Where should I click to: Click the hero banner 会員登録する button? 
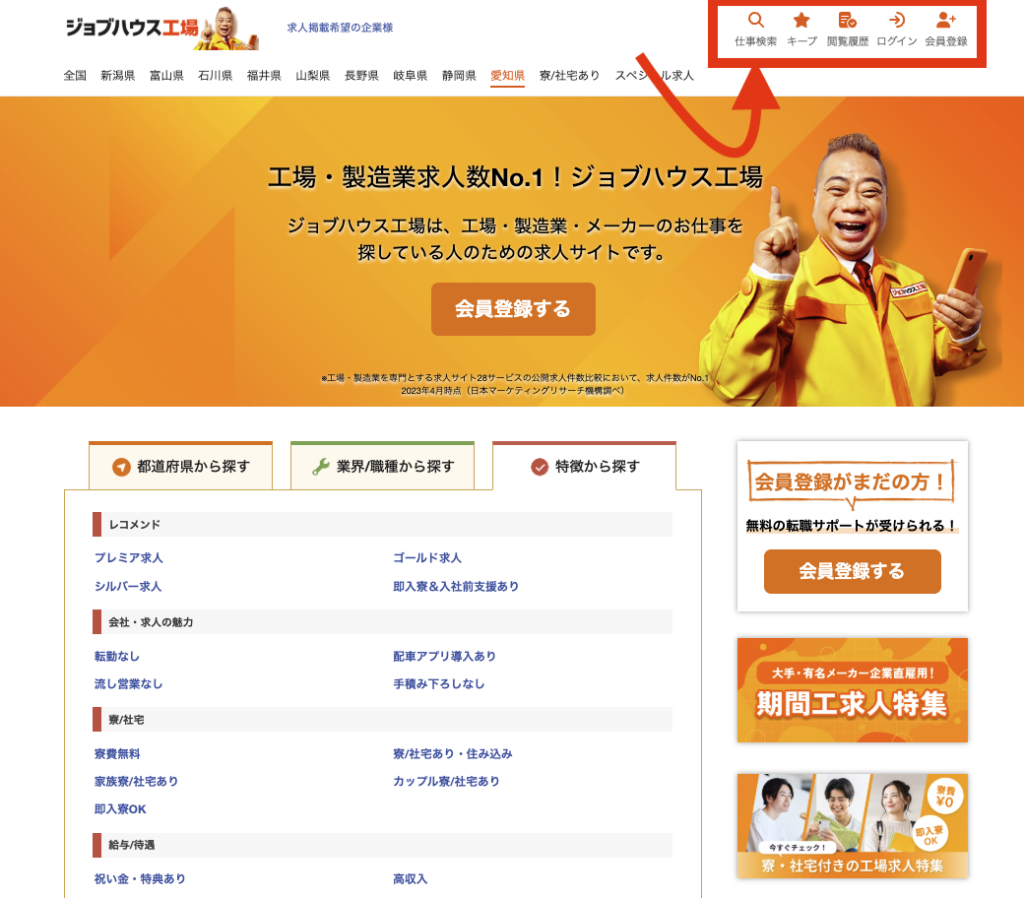pyautogui.click(x=513, y=309)
